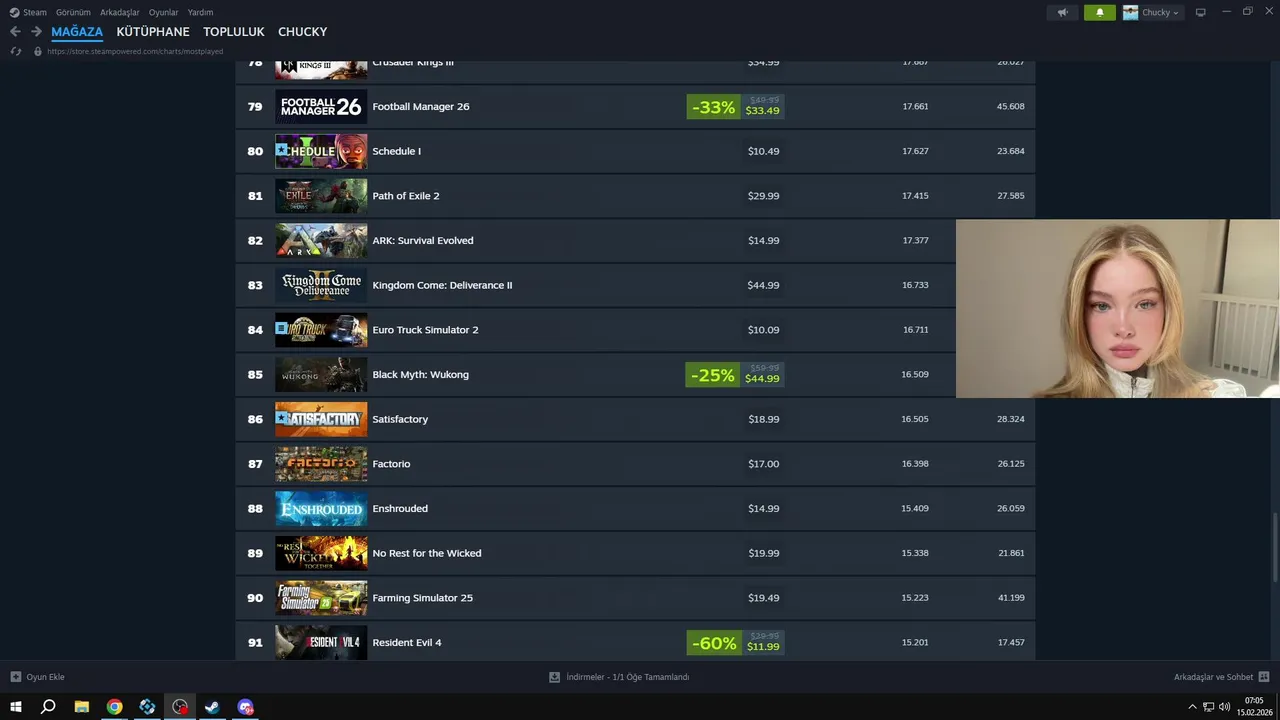This screenshot has width=1280, height=720.
Task: Open the network tray icon
Action: point(1208,707)
